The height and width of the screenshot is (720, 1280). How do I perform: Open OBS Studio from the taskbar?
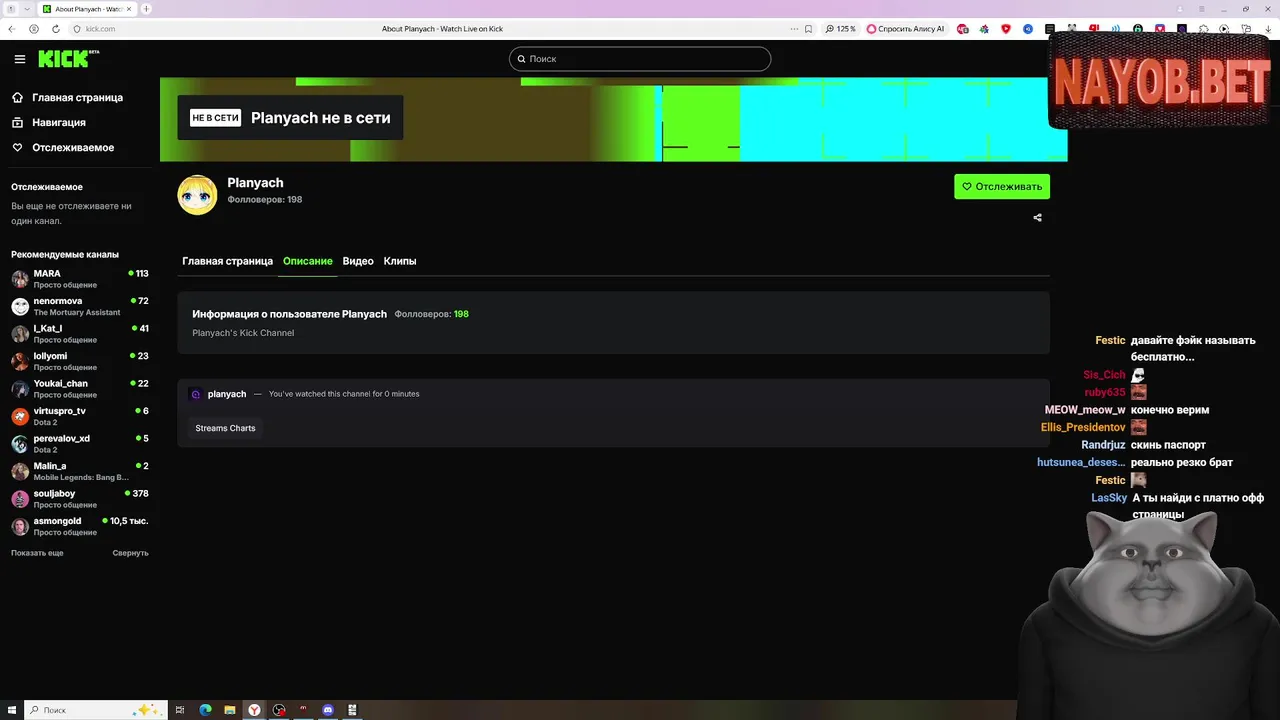point(279,710)
